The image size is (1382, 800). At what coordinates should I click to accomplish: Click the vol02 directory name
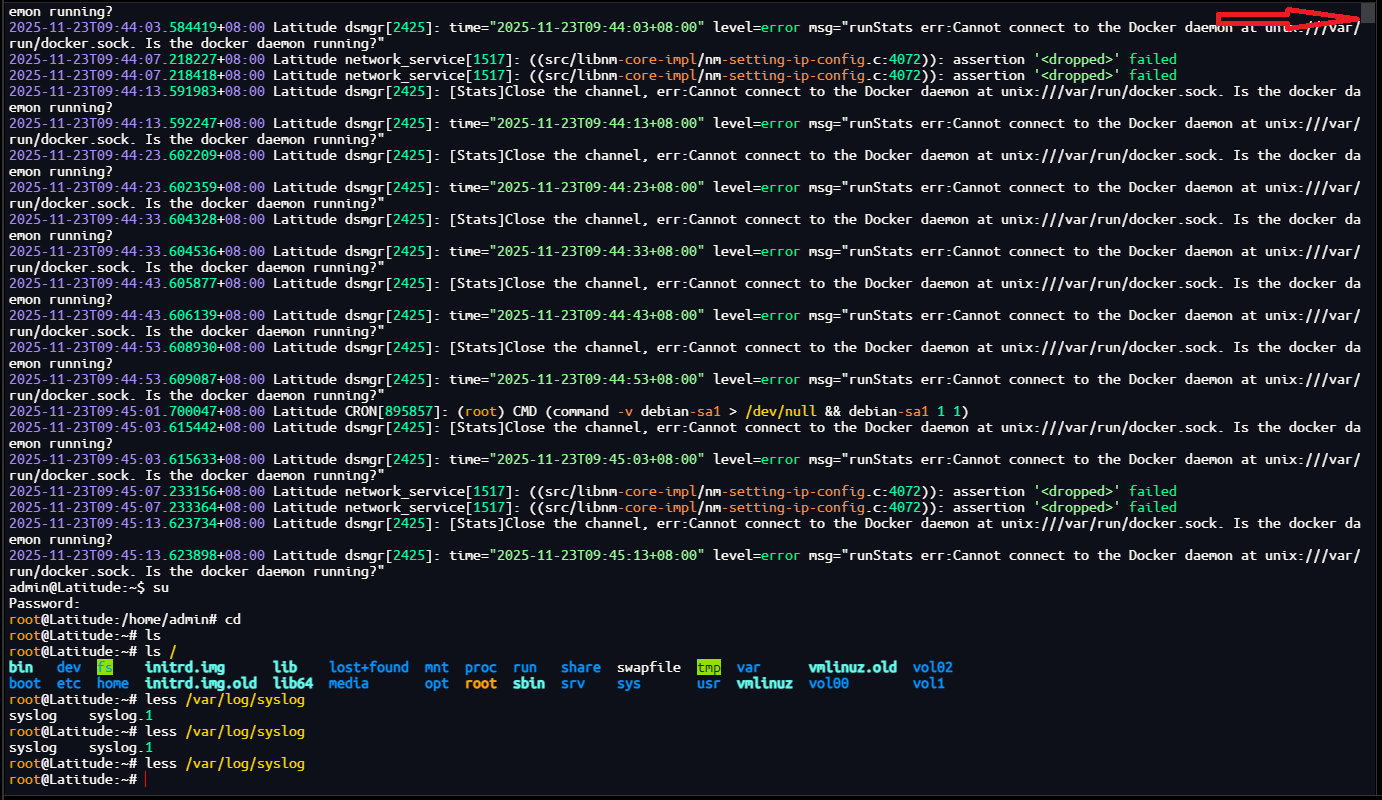[x=932, y=667]
